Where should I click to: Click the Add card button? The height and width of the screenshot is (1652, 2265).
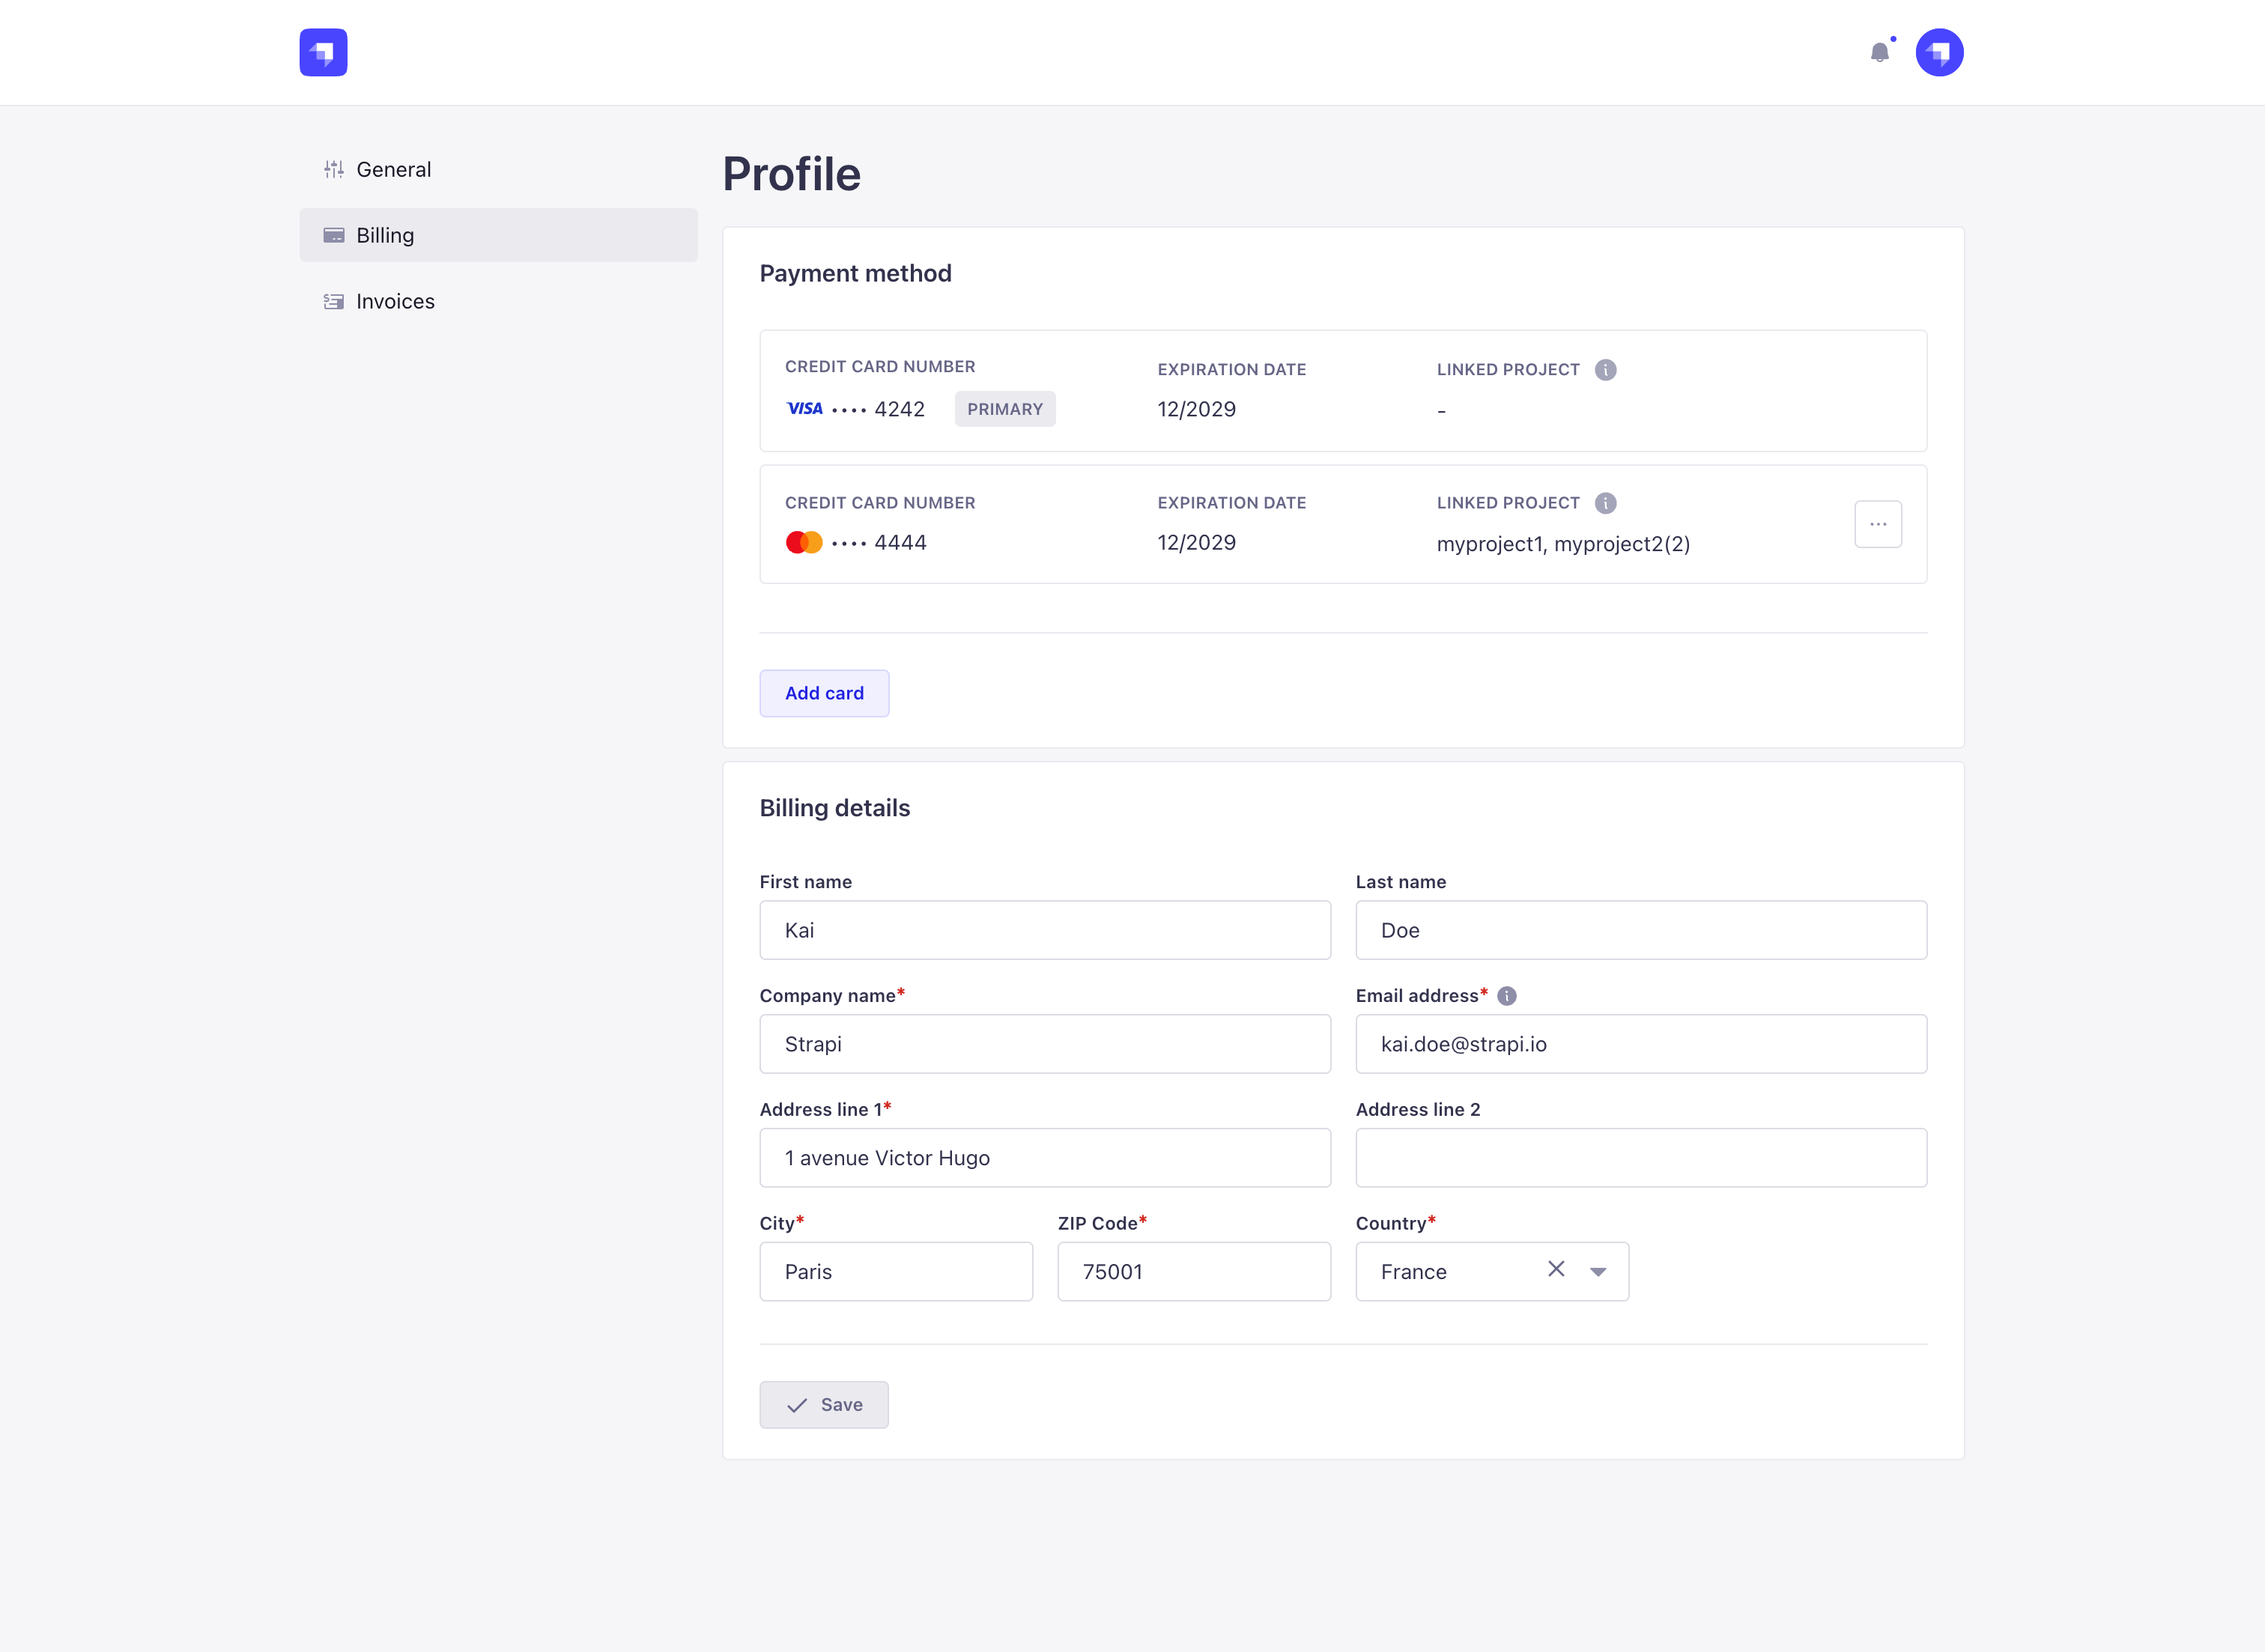[x=824, y=693]
